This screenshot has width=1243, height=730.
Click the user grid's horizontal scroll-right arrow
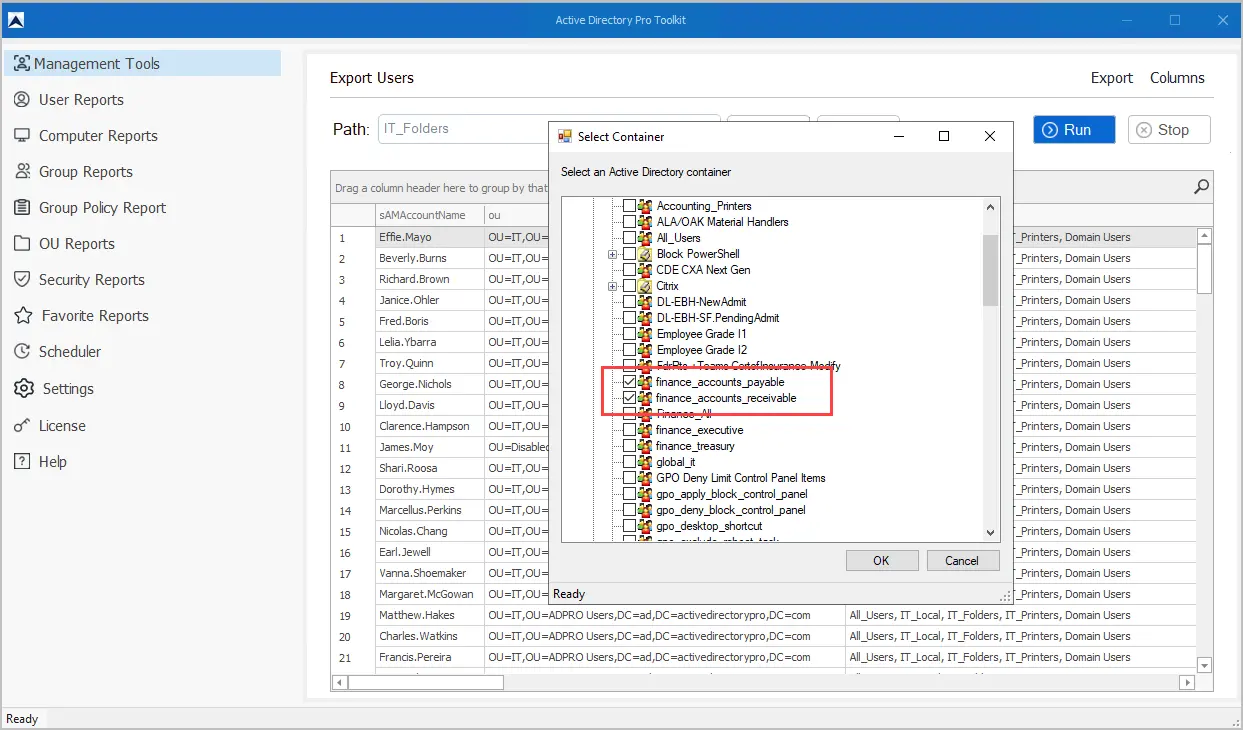pyautogui.click(x=1187, y=682)
